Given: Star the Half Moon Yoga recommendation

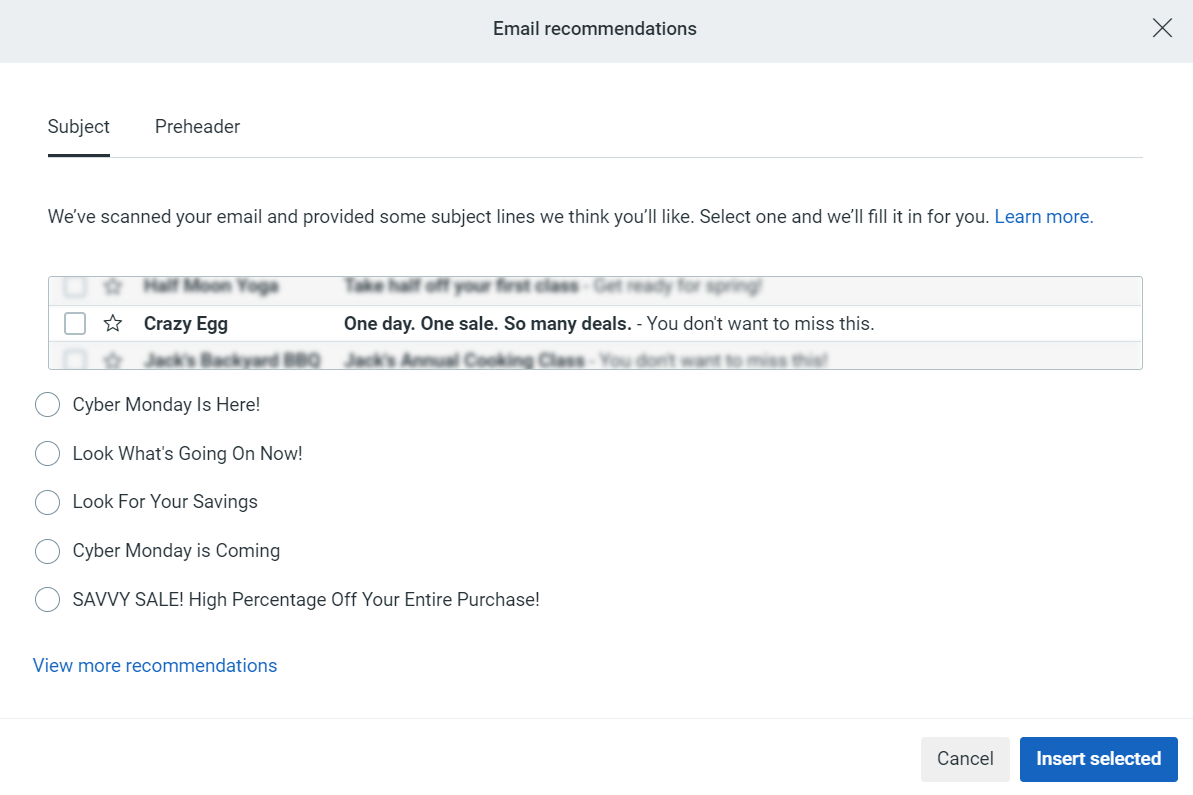Looking at the screenshot, I should coord(112,286).
